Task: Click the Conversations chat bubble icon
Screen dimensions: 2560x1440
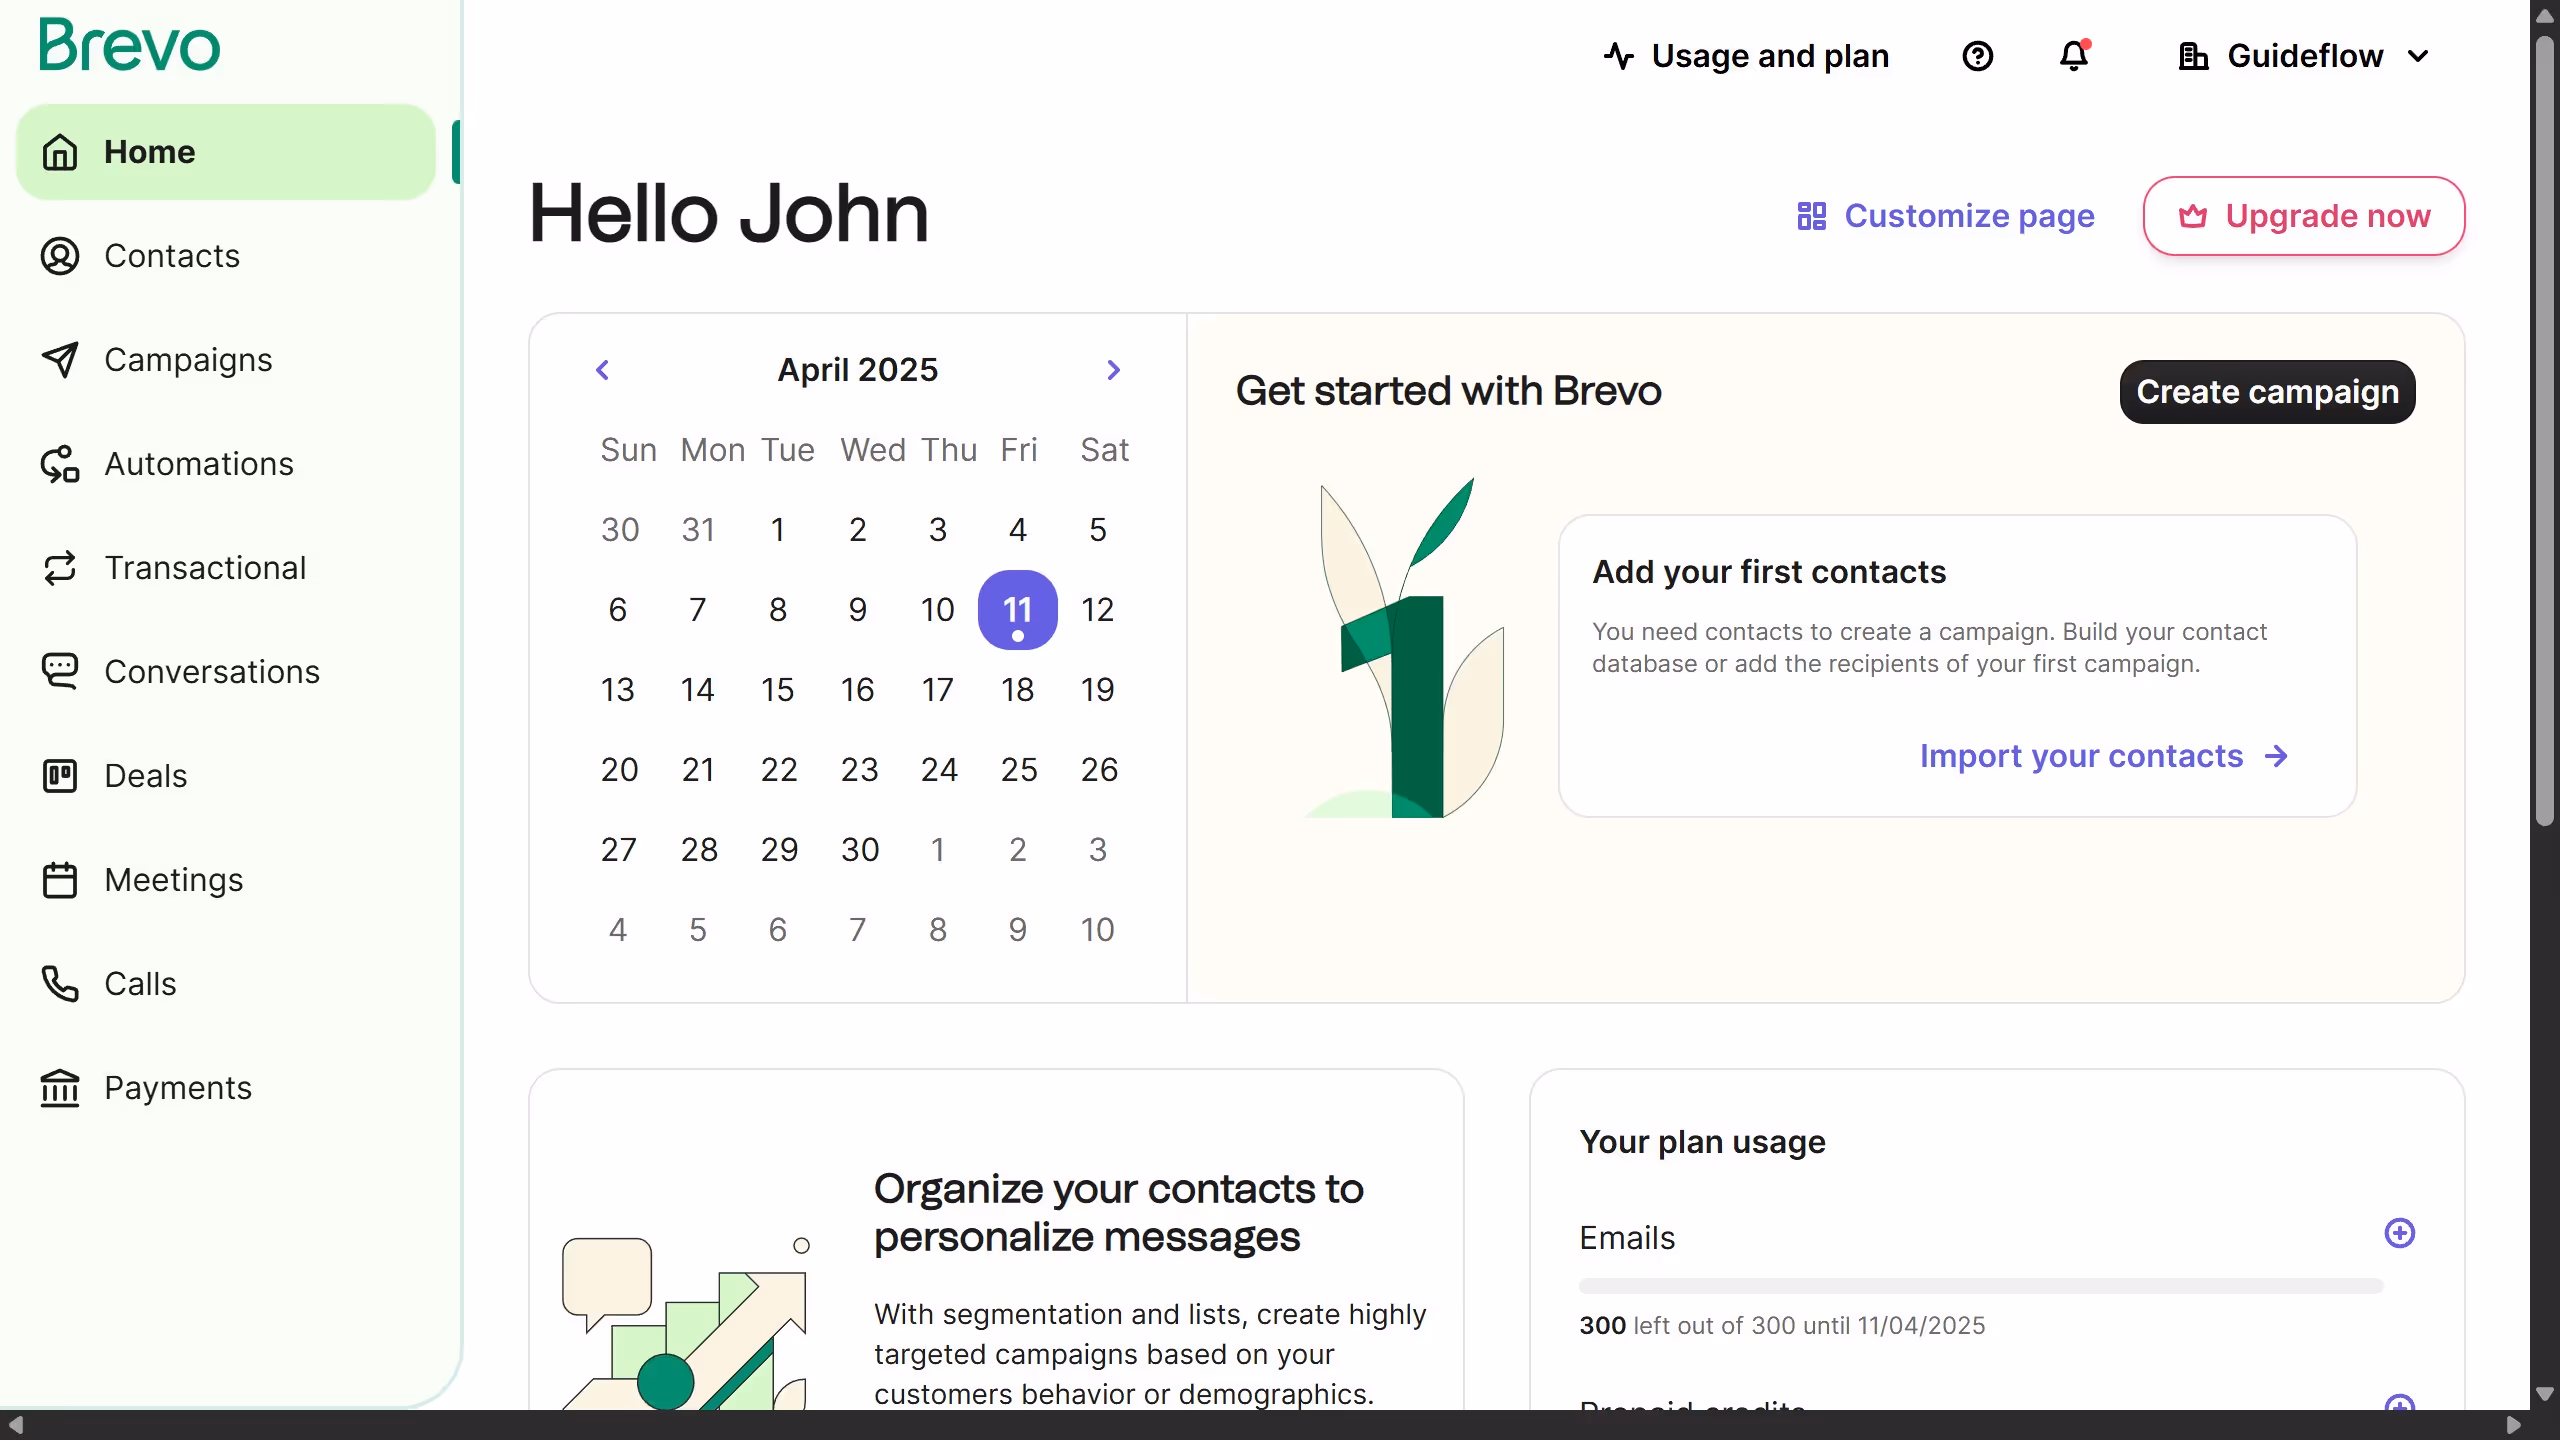Action: [x=60, y=671]
